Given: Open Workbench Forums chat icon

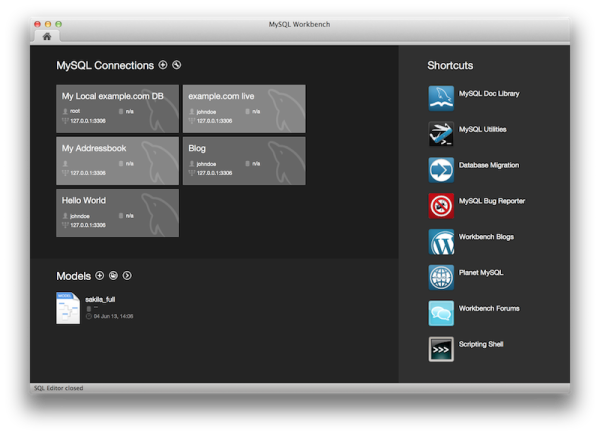Looking at the screenshot, I should click(x=441, y=313).
